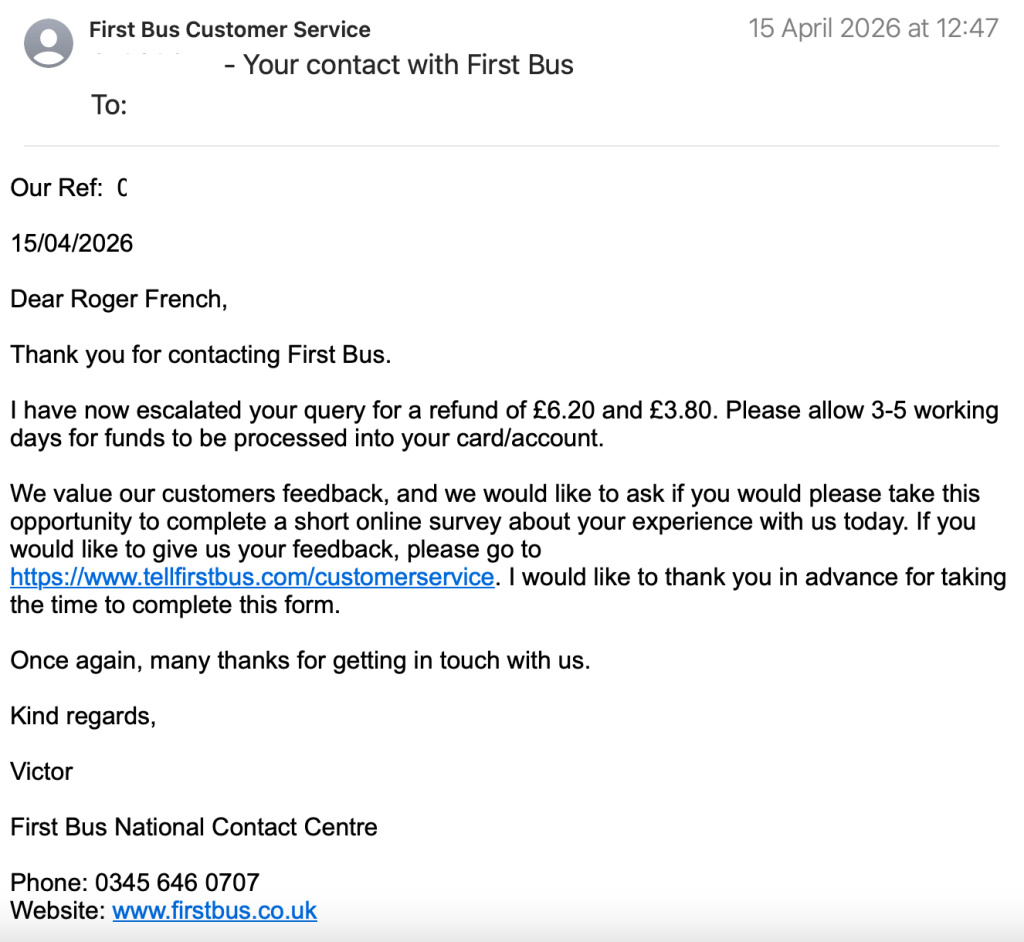Screen dimensions: 1024x942
Task: Click the Website: label in the signature
Action: (x=57, y=910)
